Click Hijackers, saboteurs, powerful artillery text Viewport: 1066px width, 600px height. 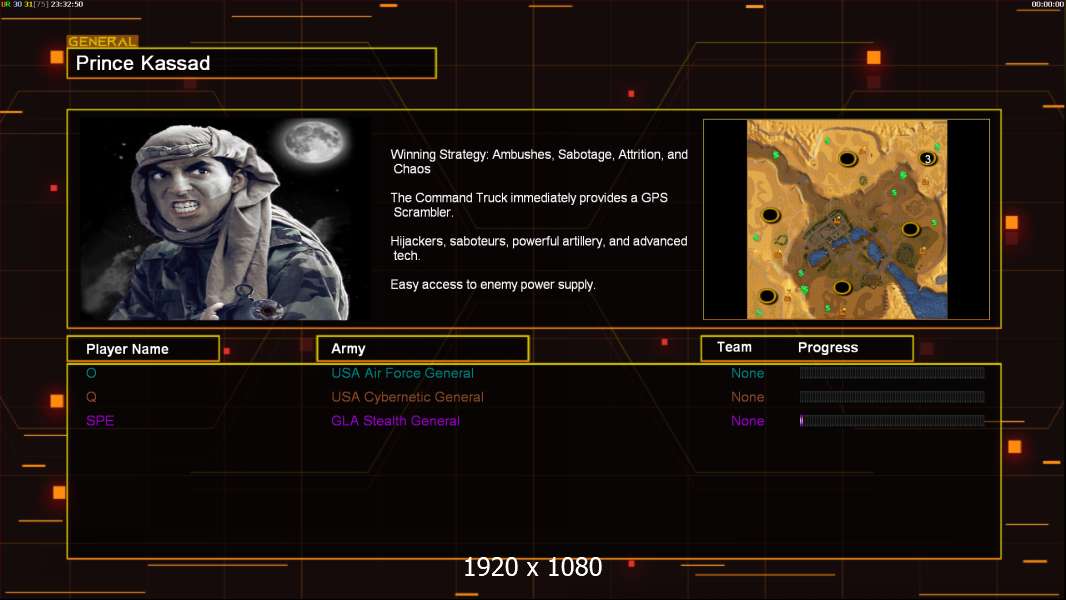tap(538, 248)
